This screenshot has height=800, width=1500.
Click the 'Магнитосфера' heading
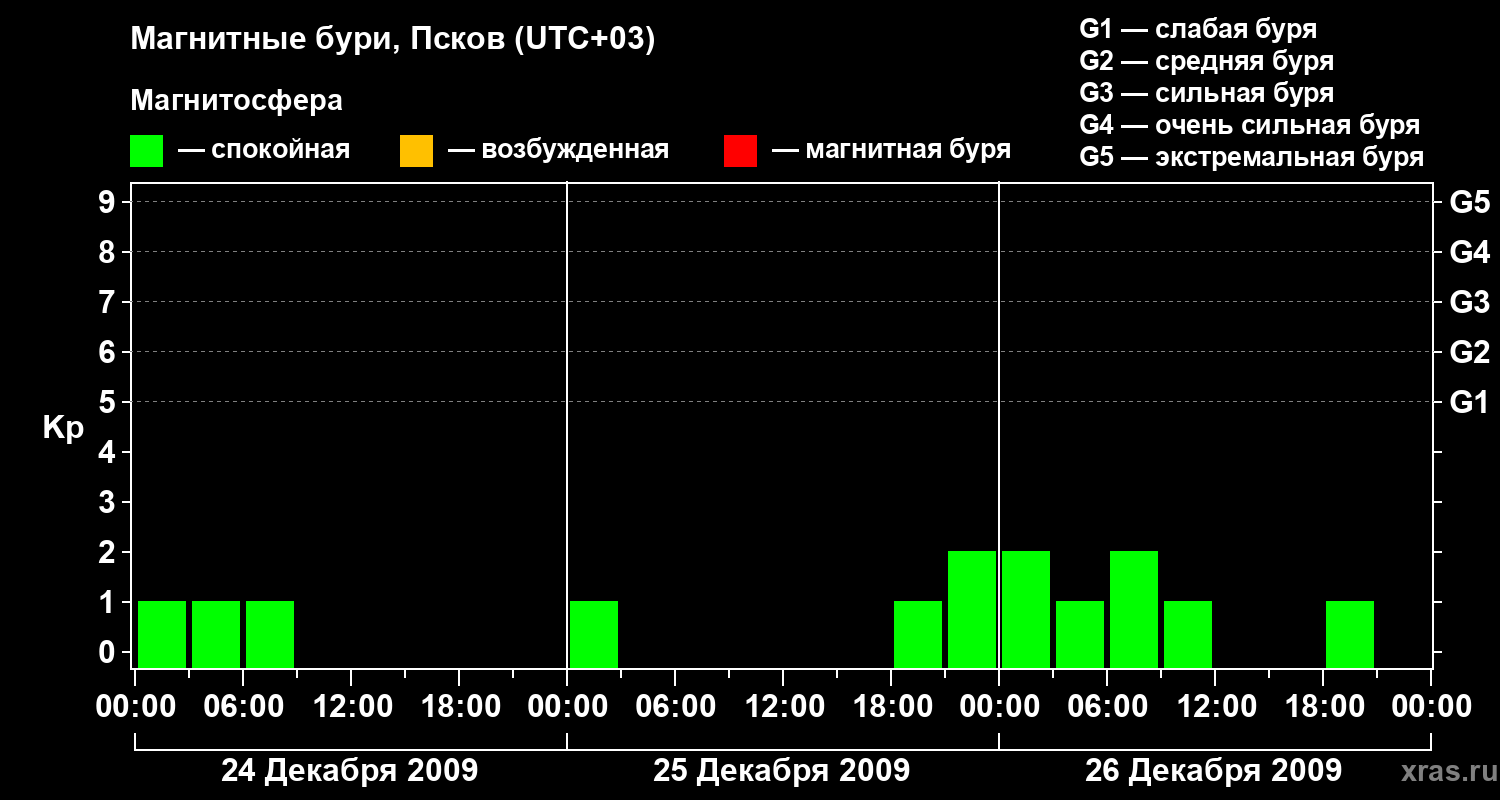point(236,101)
